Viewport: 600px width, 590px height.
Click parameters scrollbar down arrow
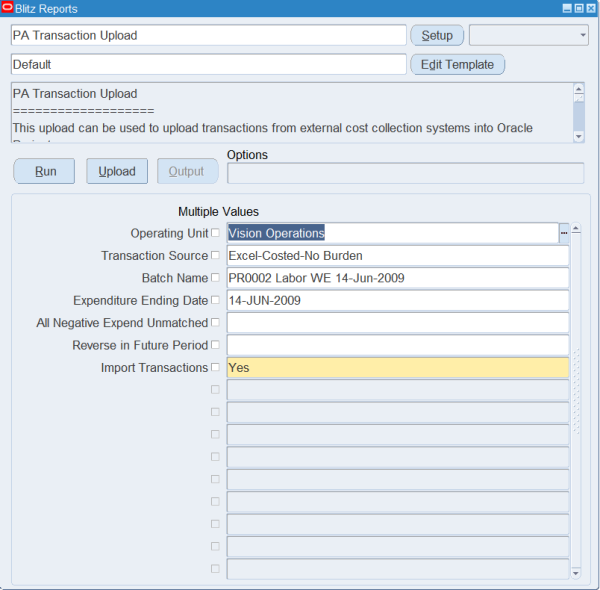point(576,573)
